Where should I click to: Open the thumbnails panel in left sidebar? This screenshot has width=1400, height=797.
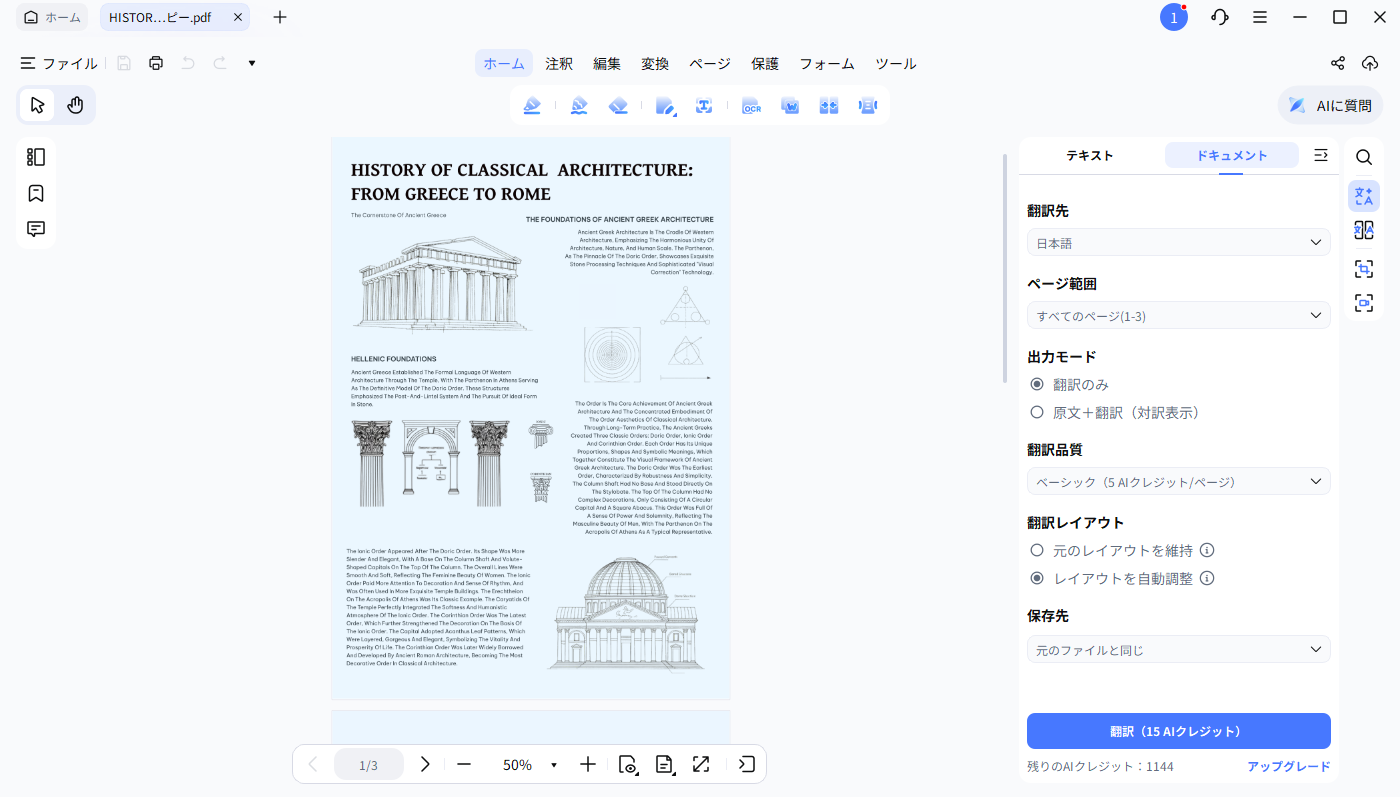coord(36,157)
